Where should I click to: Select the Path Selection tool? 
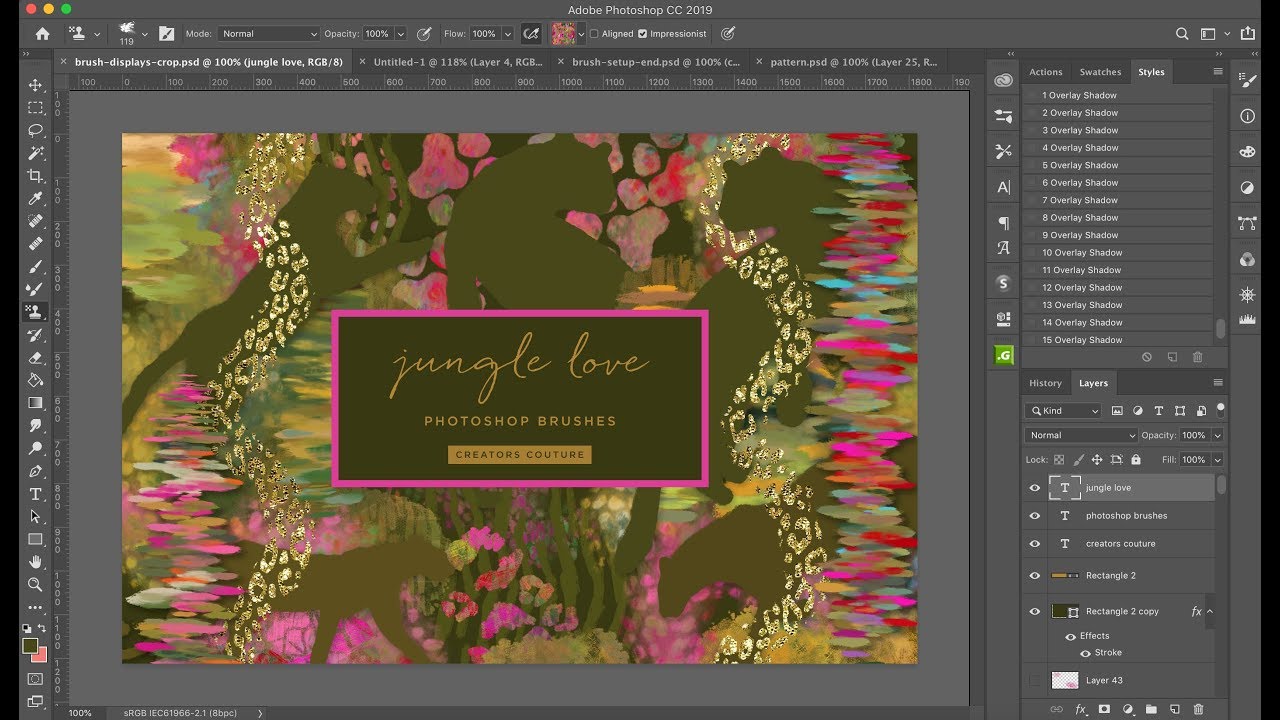(x=36, y=516)
